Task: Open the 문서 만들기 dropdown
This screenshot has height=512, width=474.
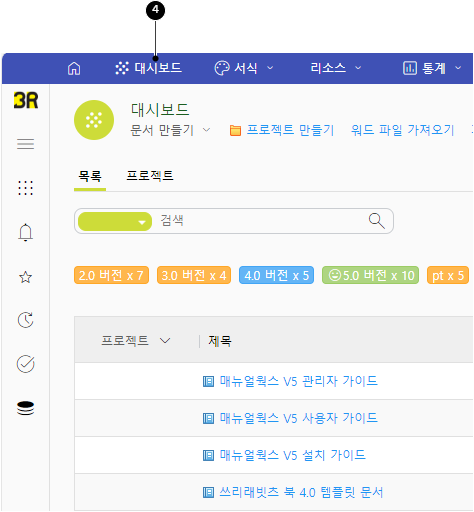Action: click(170, 130)
